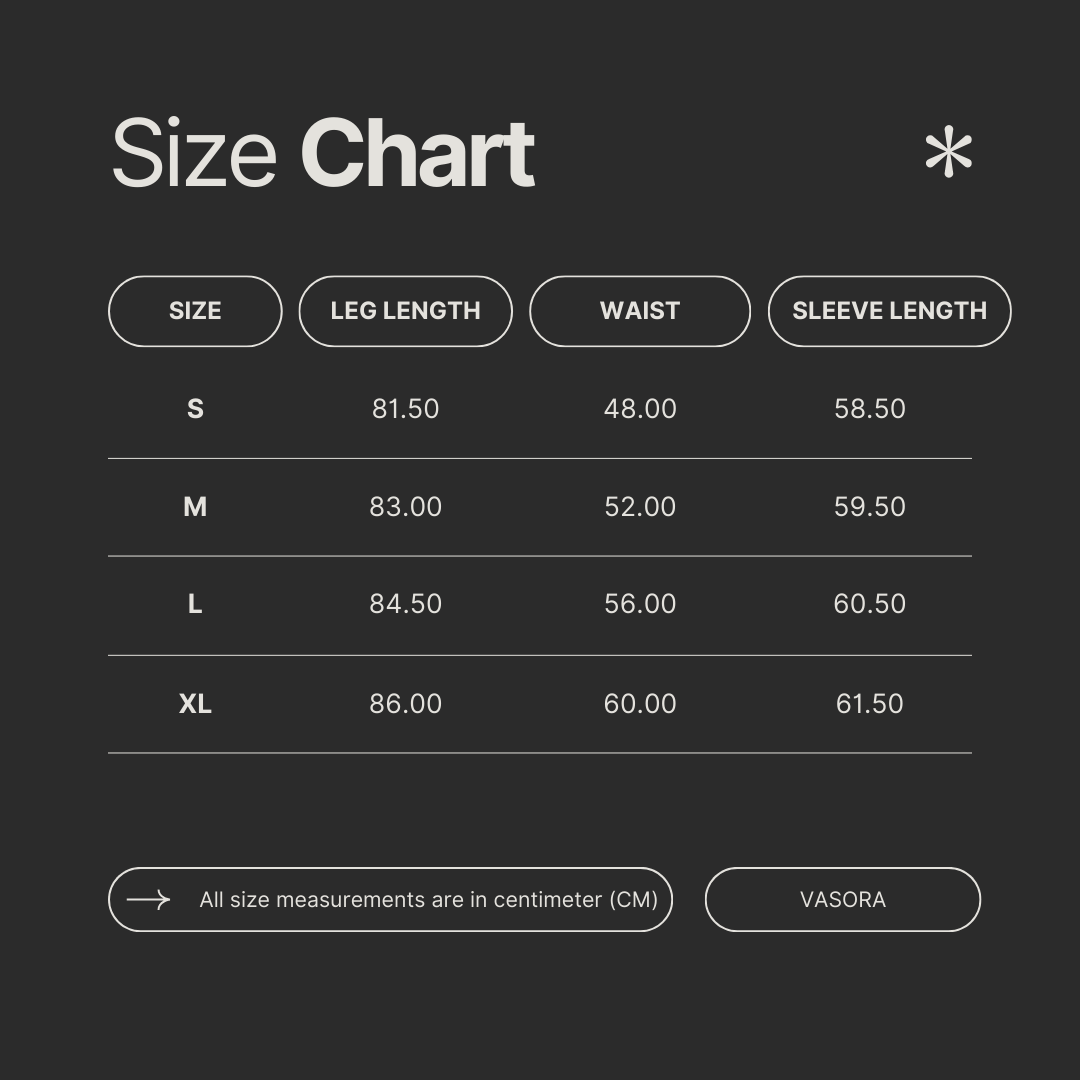Screen dimensions: 1080x1080
Task: Select the S size row label
Action: coord(195,409)
